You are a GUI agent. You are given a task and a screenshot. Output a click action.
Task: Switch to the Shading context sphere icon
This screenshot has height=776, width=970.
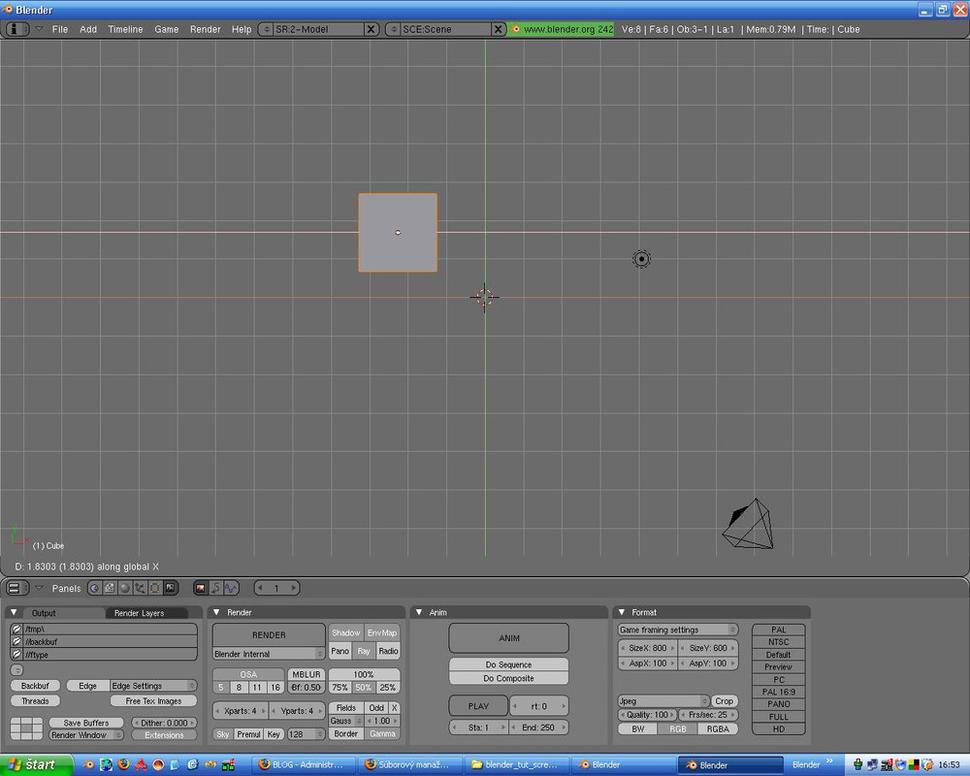[x=124, y=588]
